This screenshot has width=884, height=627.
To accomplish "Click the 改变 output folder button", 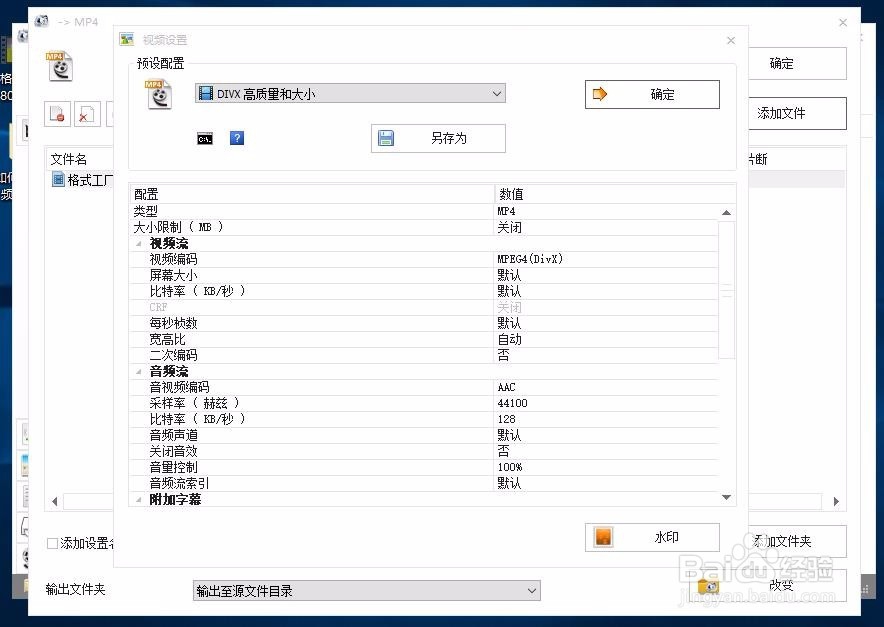I will [780, 586].
